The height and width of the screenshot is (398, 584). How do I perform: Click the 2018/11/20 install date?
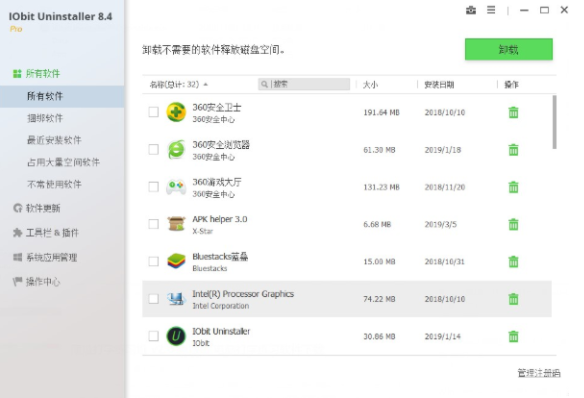(445, 187)
